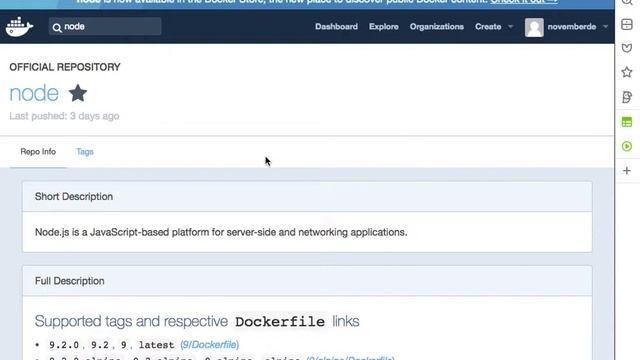Screen dimensions: 640x360
Task: Click the Node.js short description sentence
Action: [x=221, y=232]
